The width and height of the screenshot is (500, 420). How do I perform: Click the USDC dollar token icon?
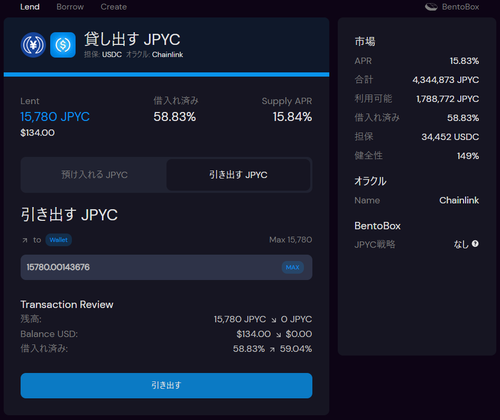[x=63, y=45]
